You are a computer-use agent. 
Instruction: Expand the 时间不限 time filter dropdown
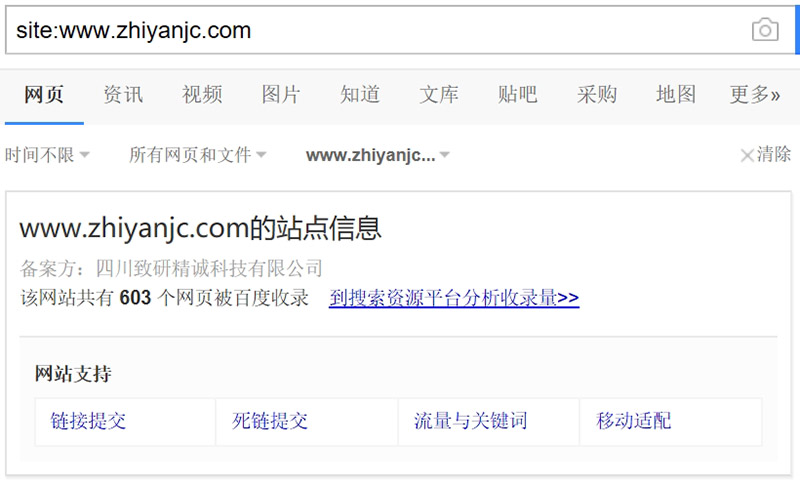pyautogui.click(x=47, y=155)
